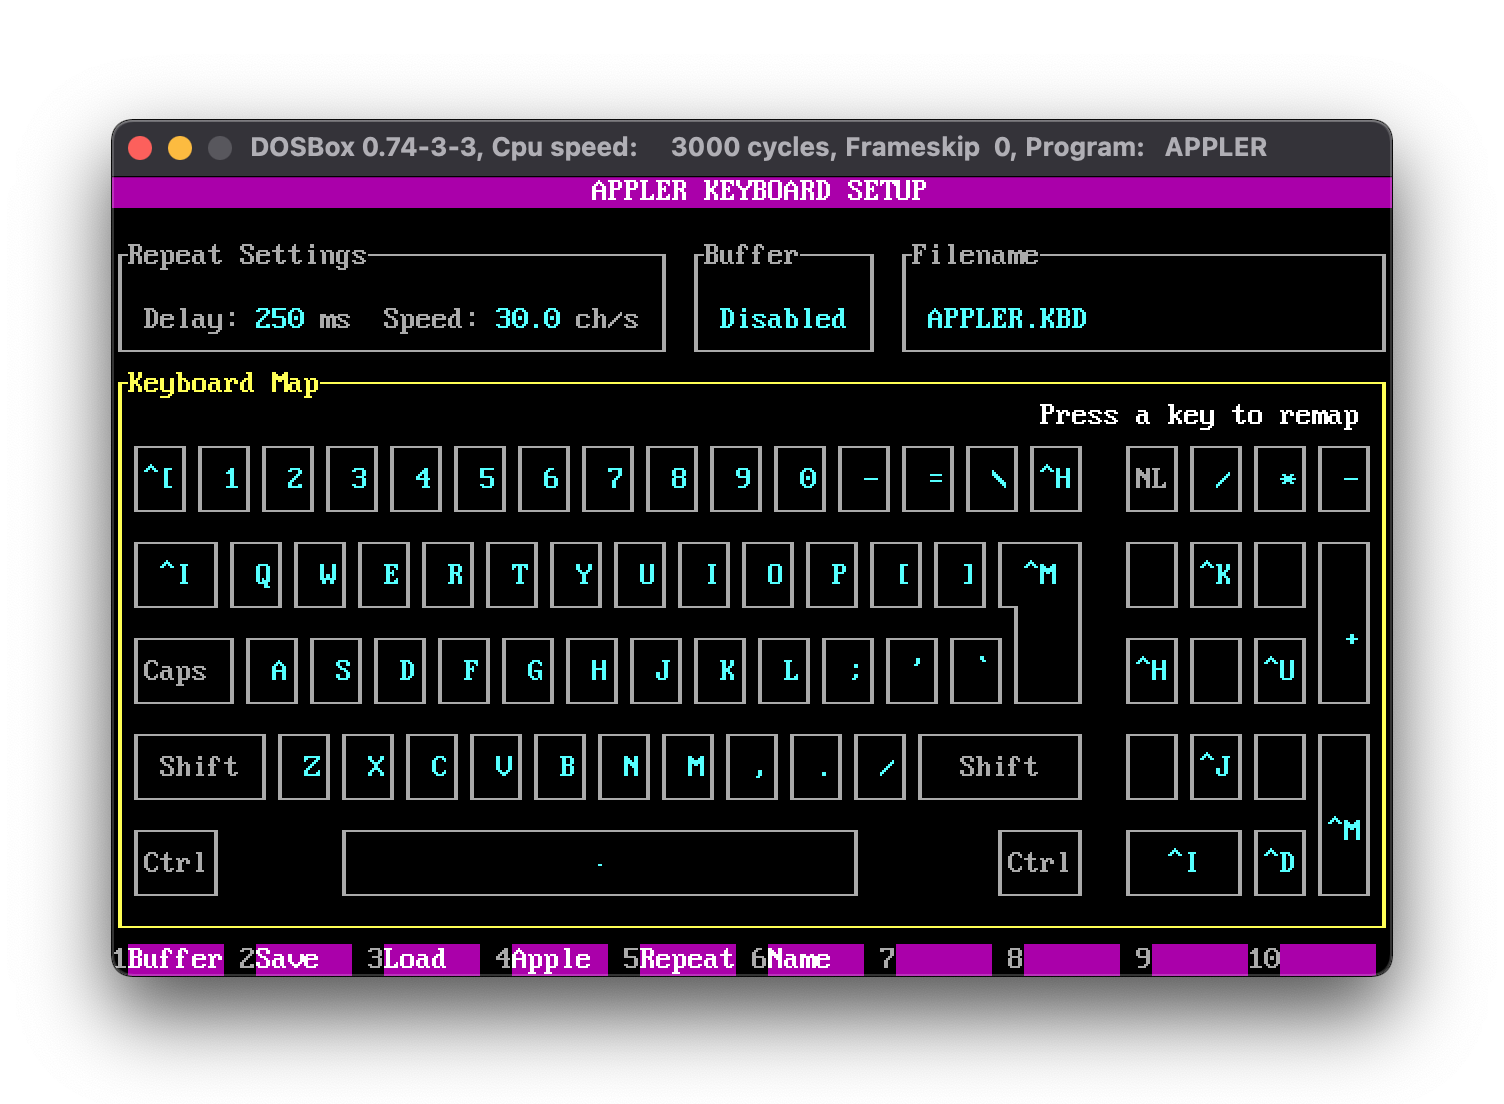This screenshot has width=1504, height=1104.
Task: Select the period key
Action: (x=816, y=767)
